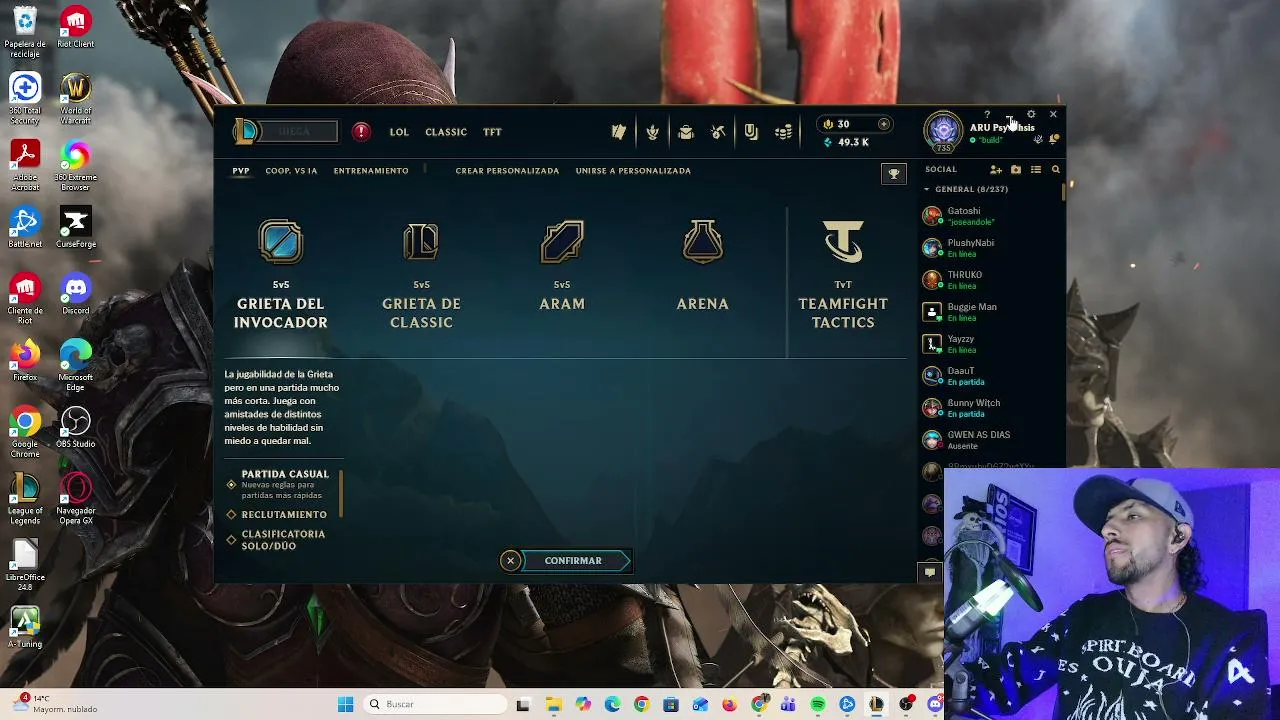1280x720 pixels.
Task: Open File Explorer from the taskbar
Action: click(x=553, y=705)
